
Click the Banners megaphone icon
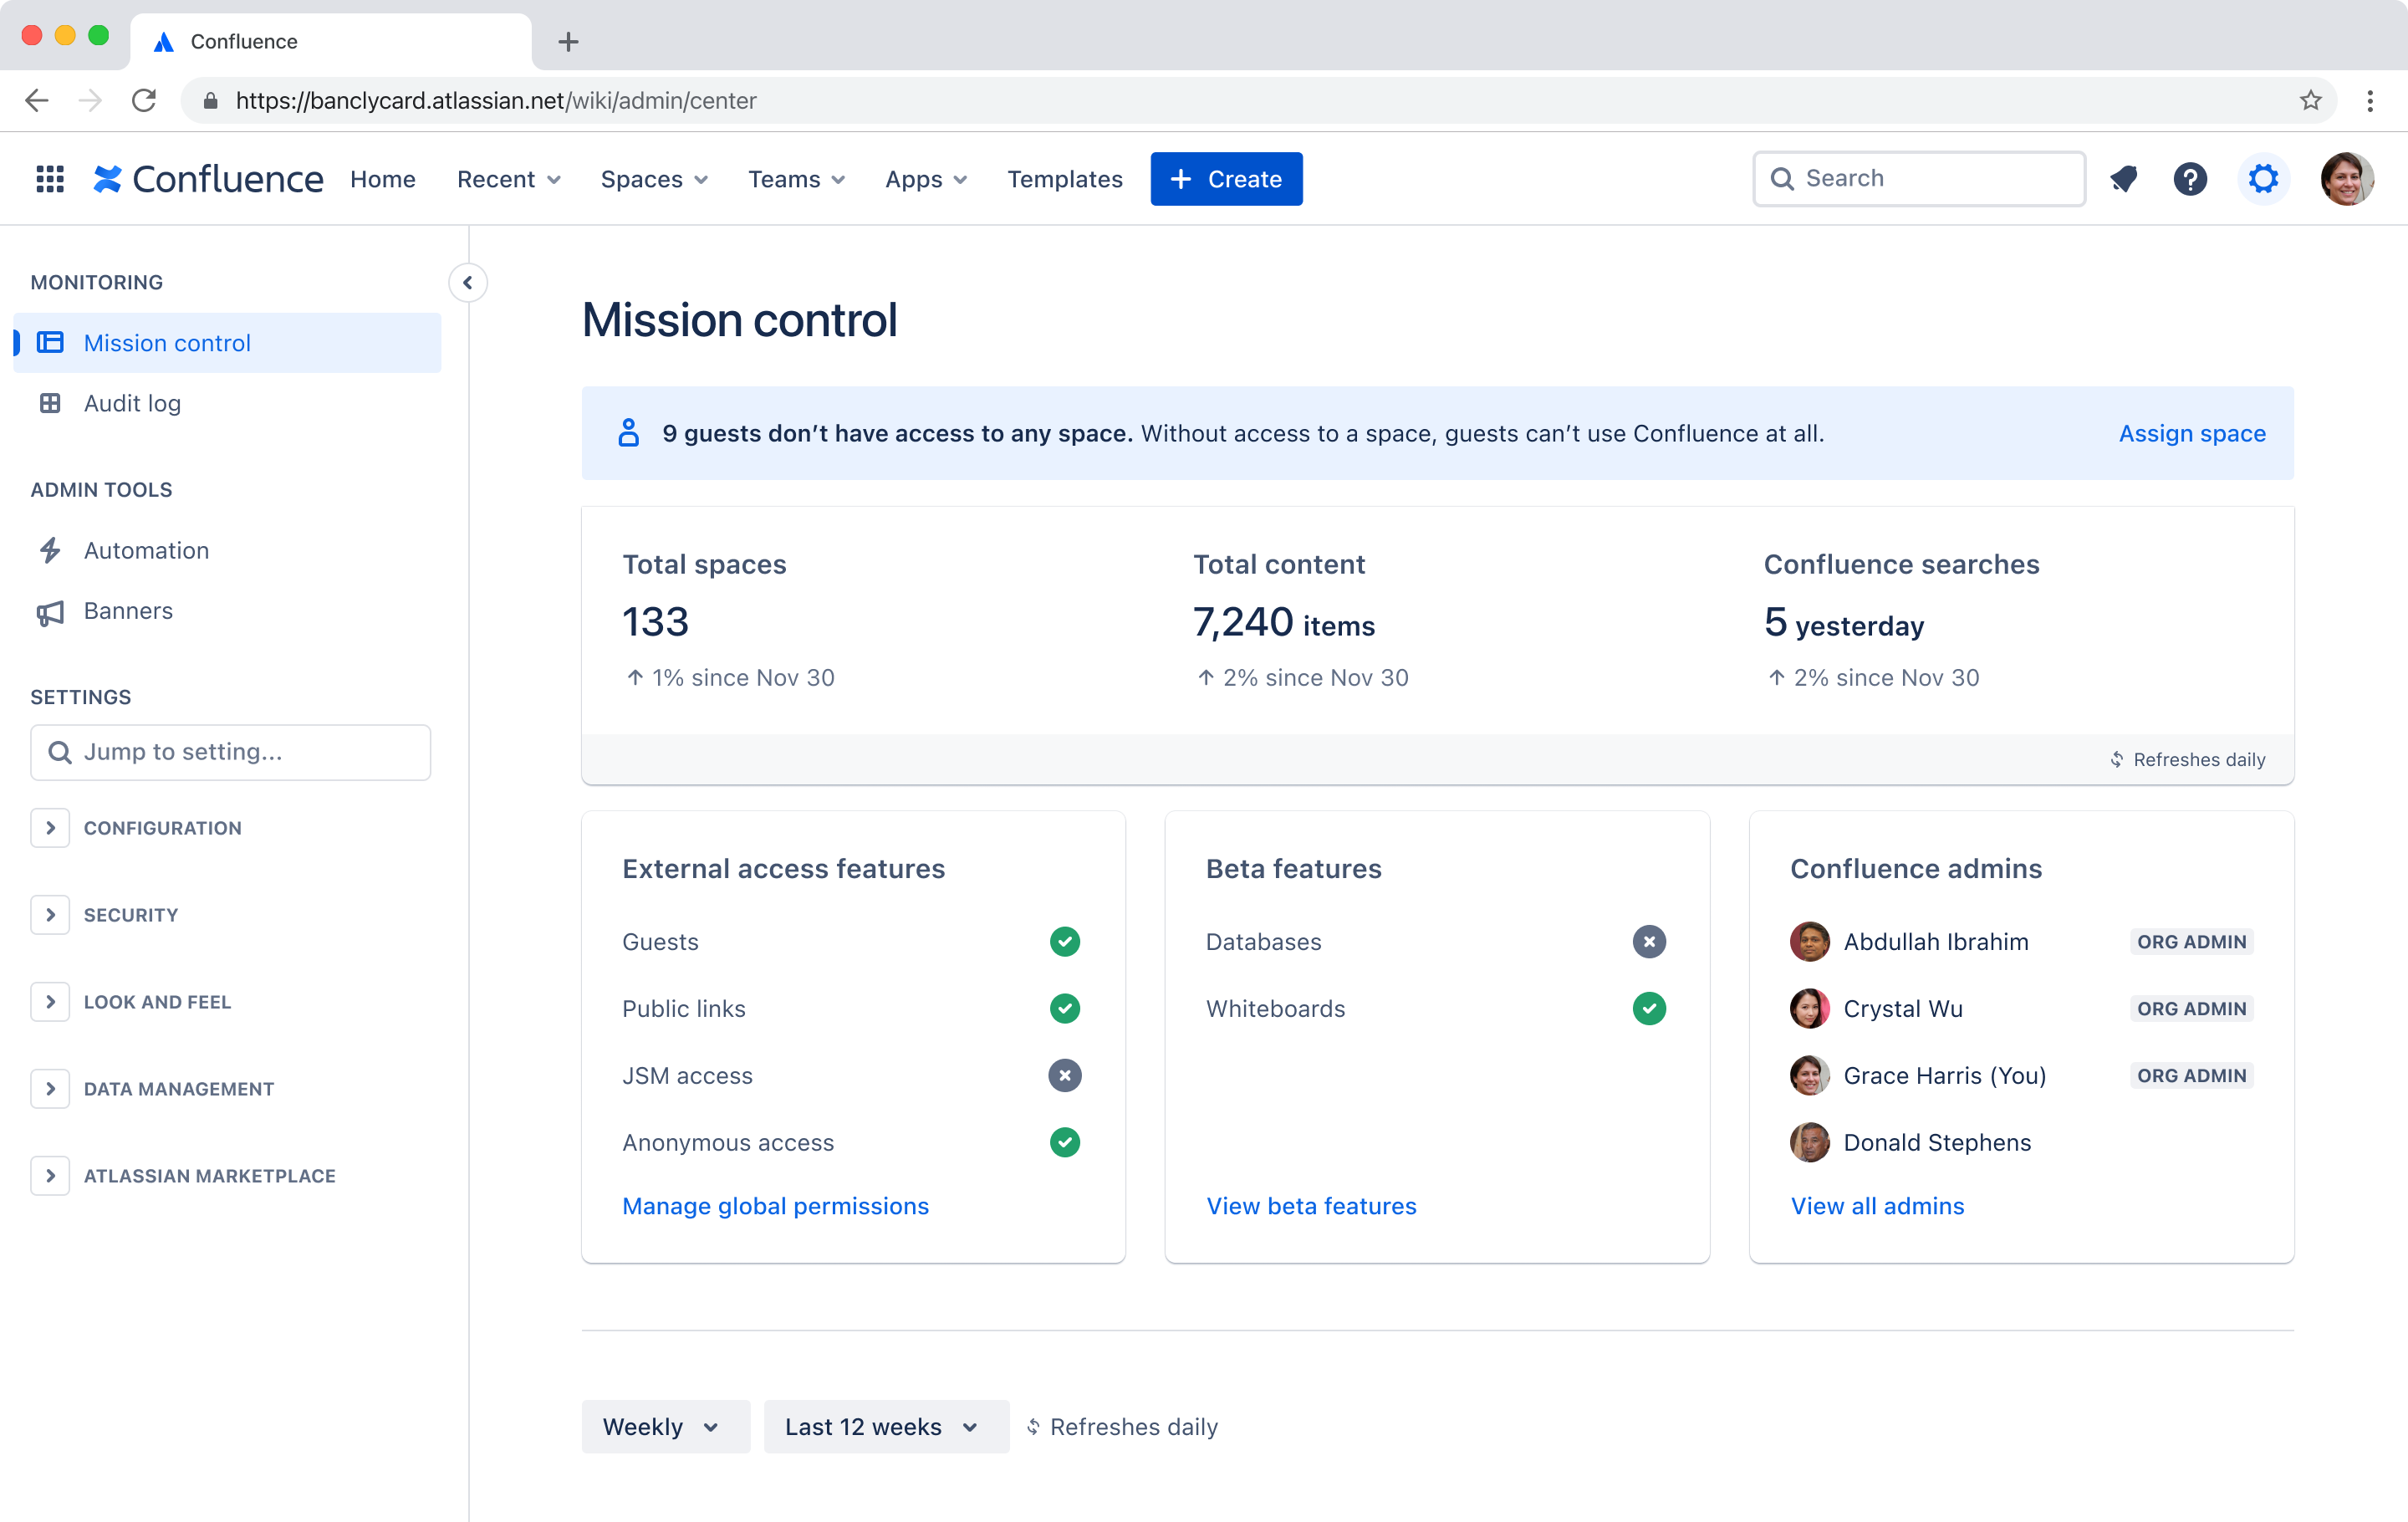tap(50, 611)
